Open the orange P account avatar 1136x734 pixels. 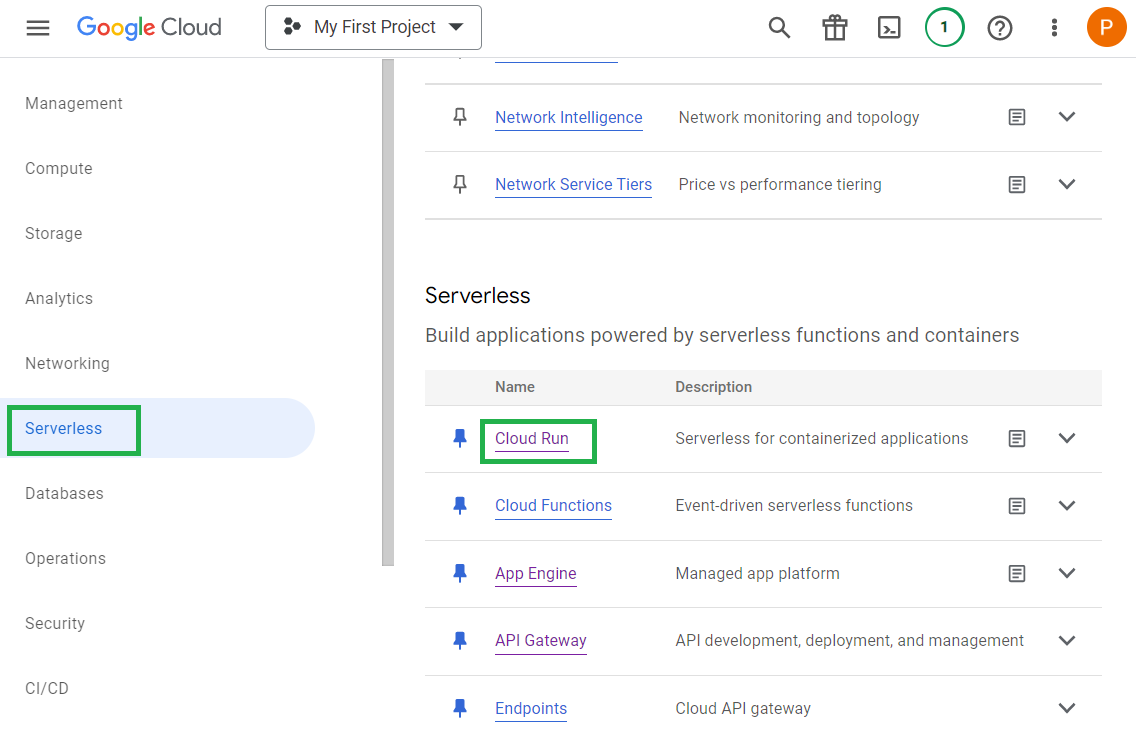[x=1106, y=28]
